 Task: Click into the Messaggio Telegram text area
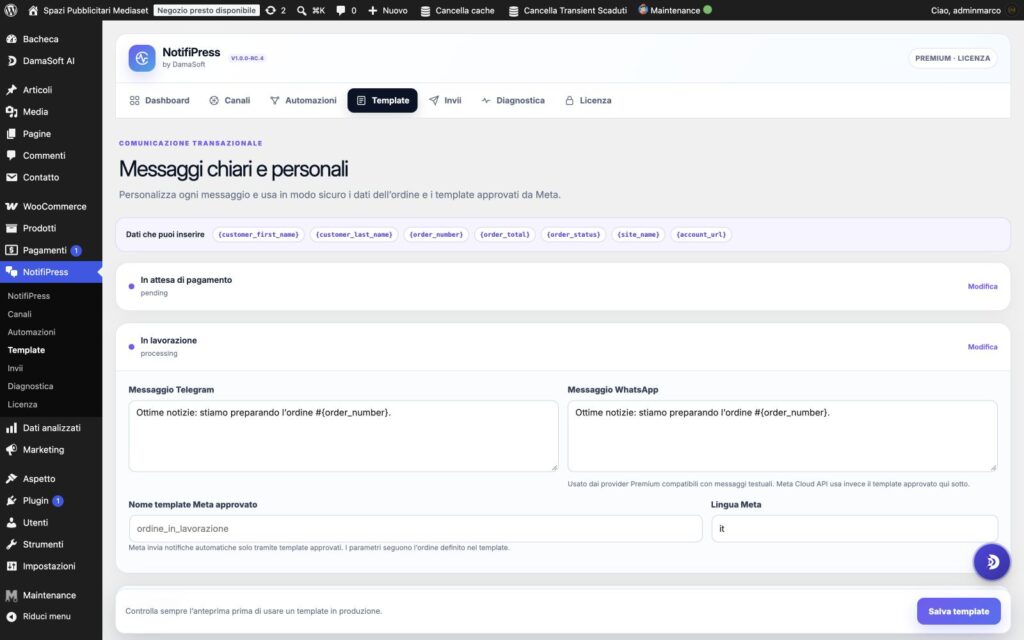pyautogui.click(x=344, y=436)
